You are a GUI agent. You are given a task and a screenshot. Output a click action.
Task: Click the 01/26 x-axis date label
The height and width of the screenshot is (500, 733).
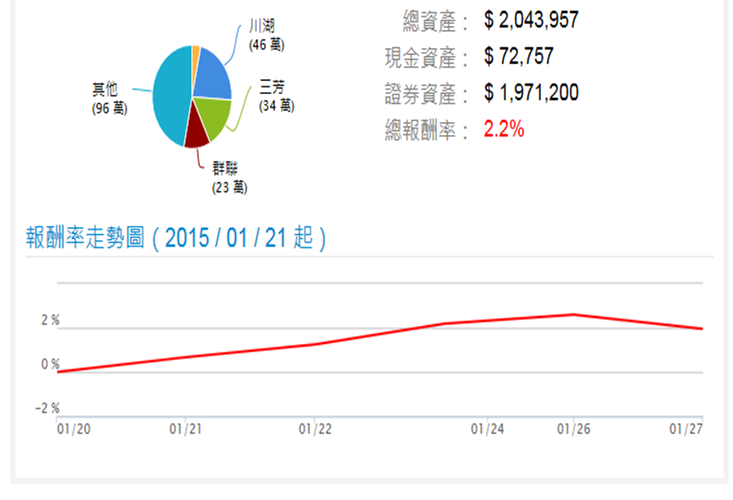pos(574,429)
